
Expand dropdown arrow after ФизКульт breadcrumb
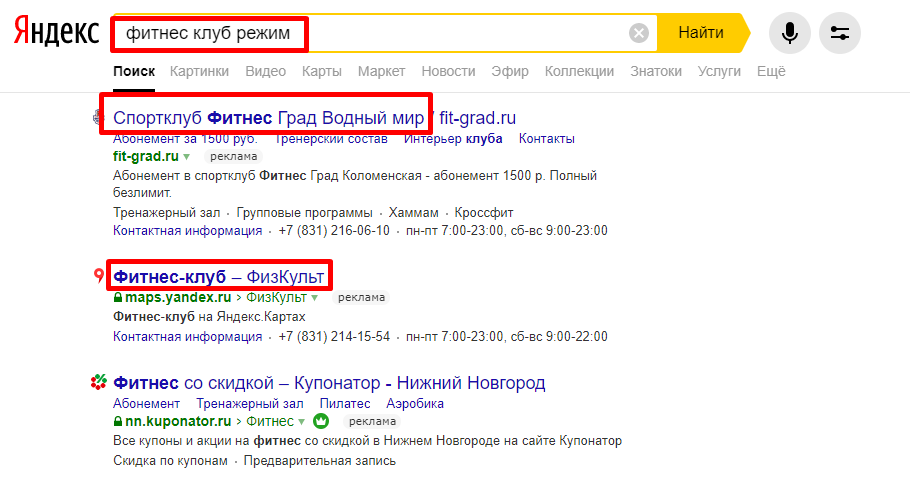pyautogui.click(x=315, y=298)
